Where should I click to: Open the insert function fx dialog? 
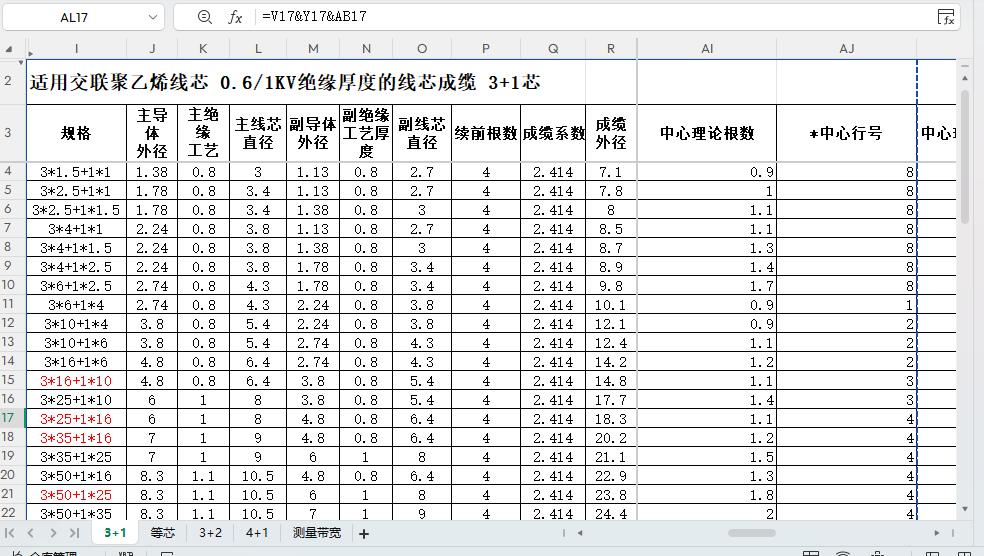pyautogui.click(x=236, y=17)
